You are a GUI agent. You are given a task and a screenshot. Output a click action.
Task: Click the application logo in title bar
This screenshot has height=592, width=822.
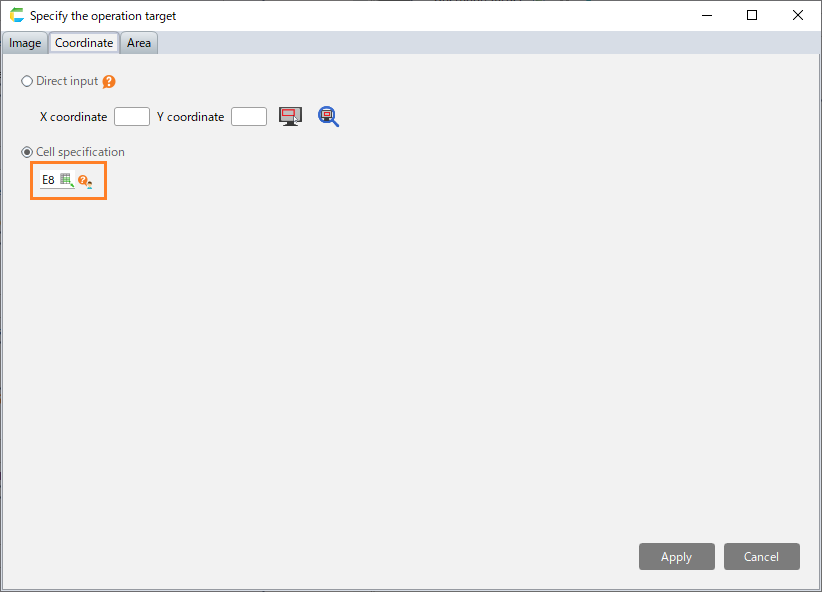[17, 15]
